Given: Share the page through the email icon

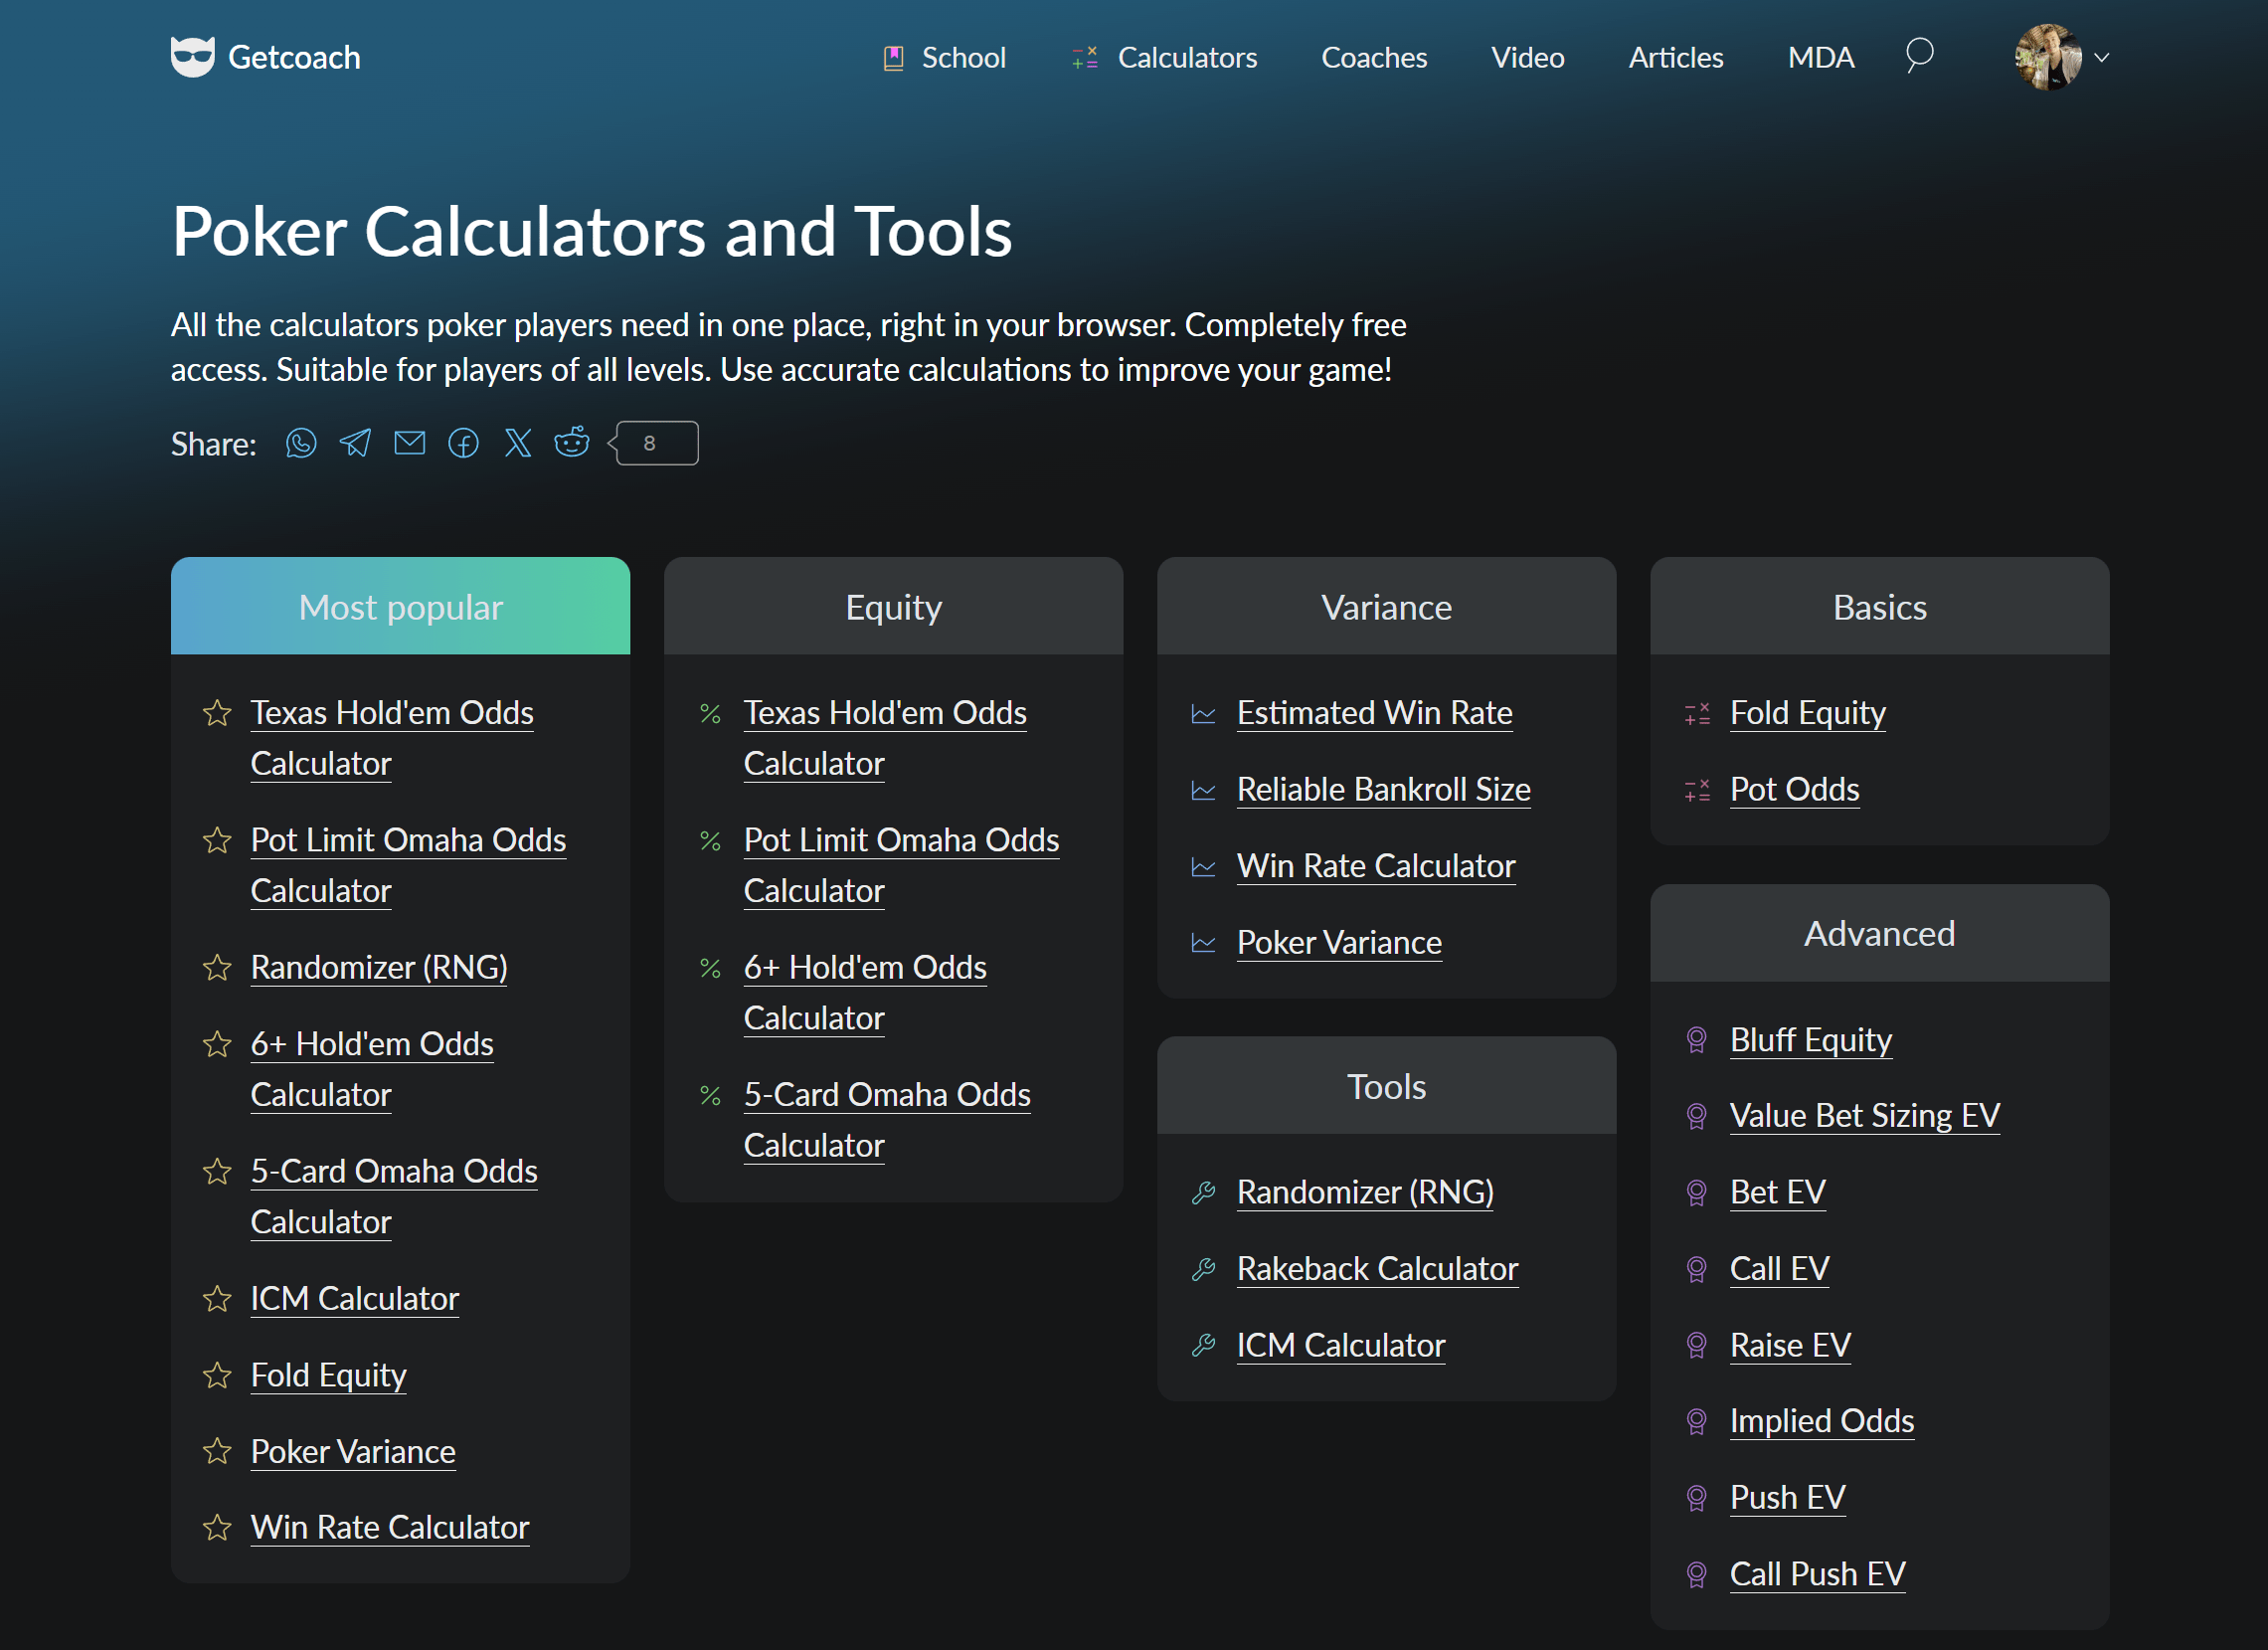Looking at the screenshot, I should (409, 443).
